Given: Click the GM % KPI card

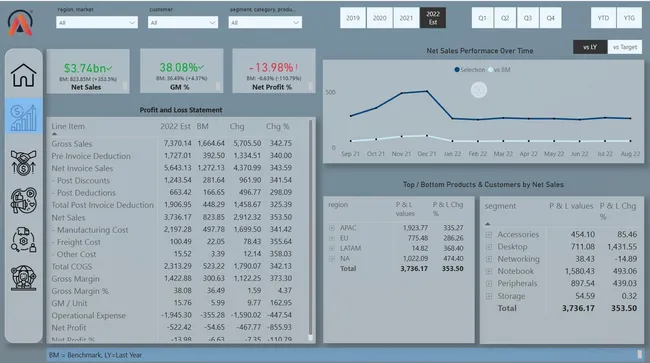Looking at the screenshot, I should click(x=182, y=71).
